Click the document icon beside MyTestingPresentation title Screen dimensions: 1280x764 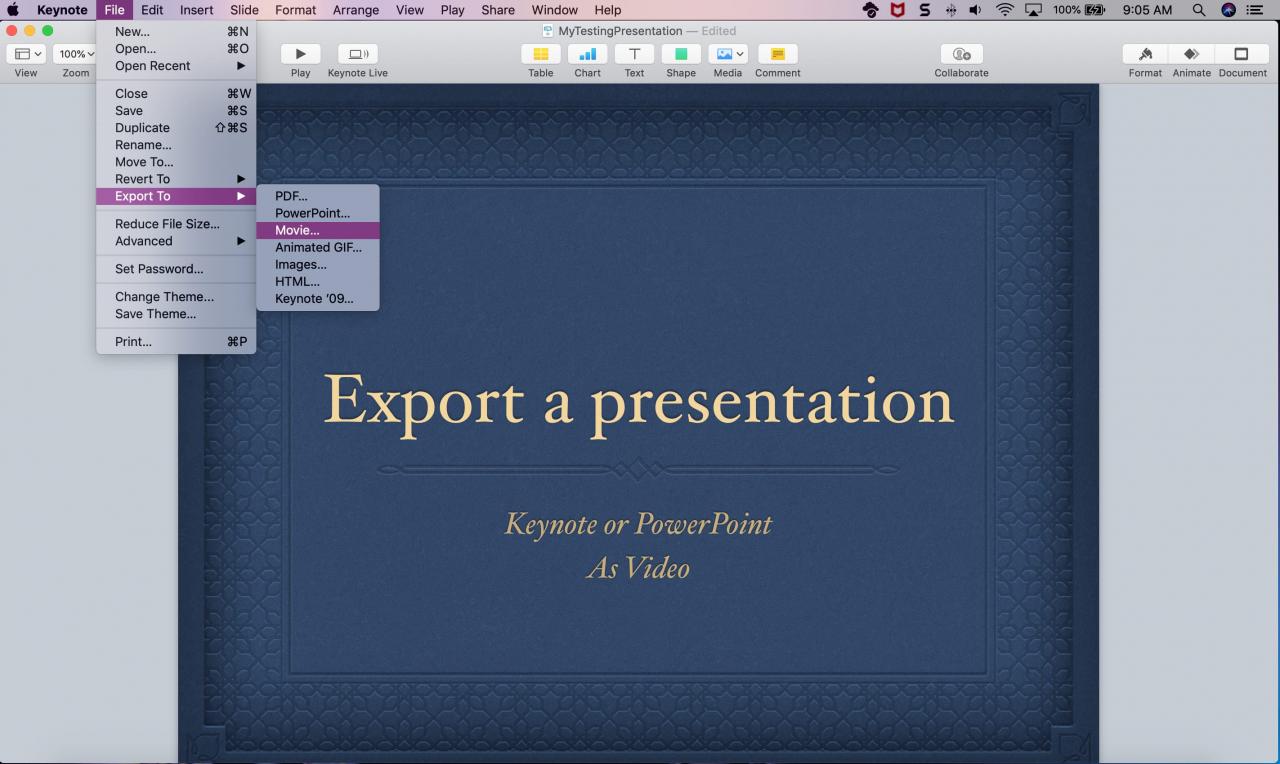pos(548,31)
